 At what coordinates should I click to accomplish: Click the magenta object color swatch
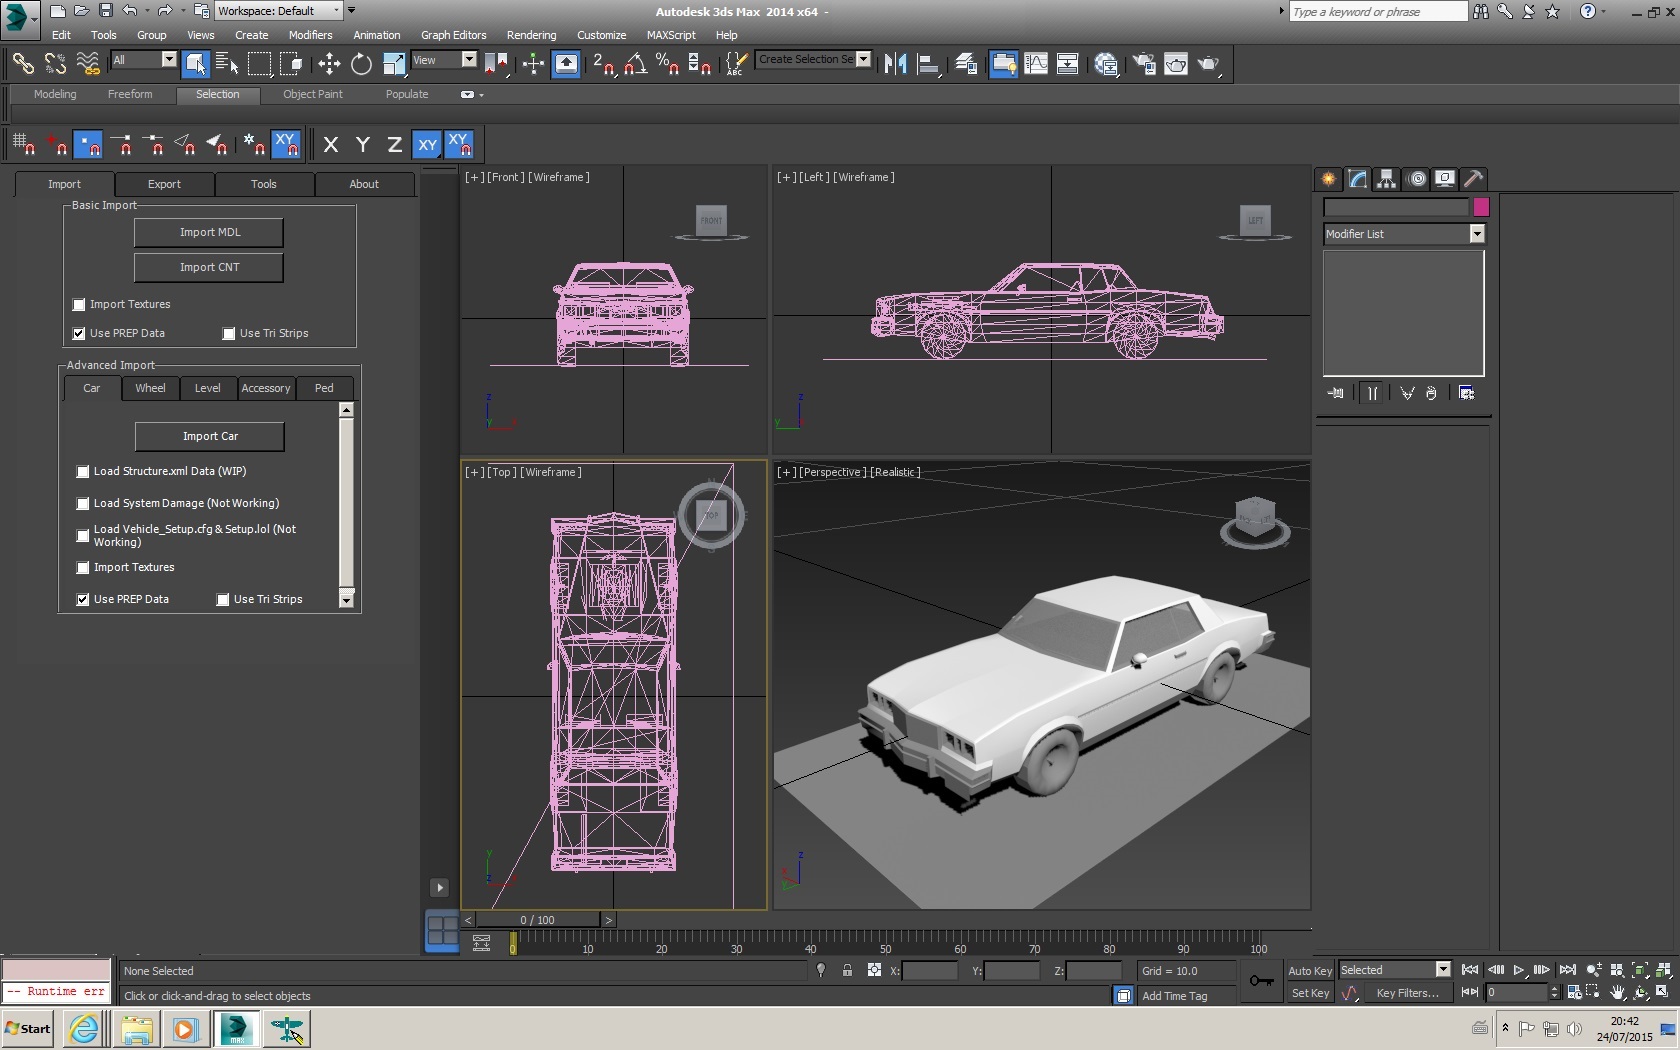click(1481, 207)
